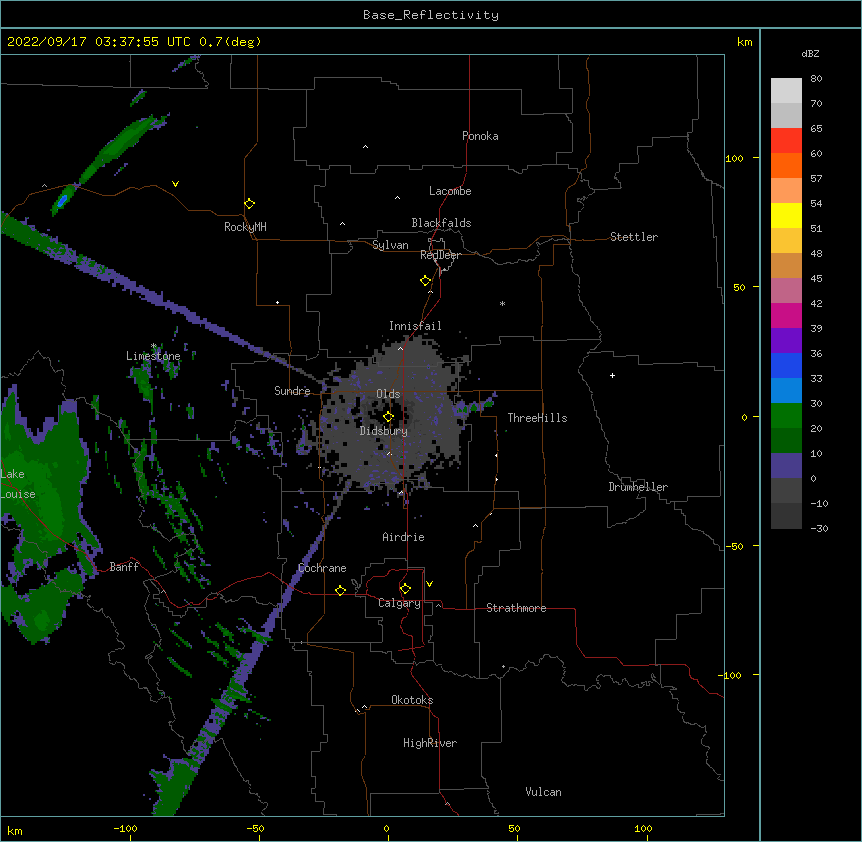The width and height of the screenshot is (862, 842).
Task: Click the blue echo core in northwest band
Action: (x=62, y=201)
